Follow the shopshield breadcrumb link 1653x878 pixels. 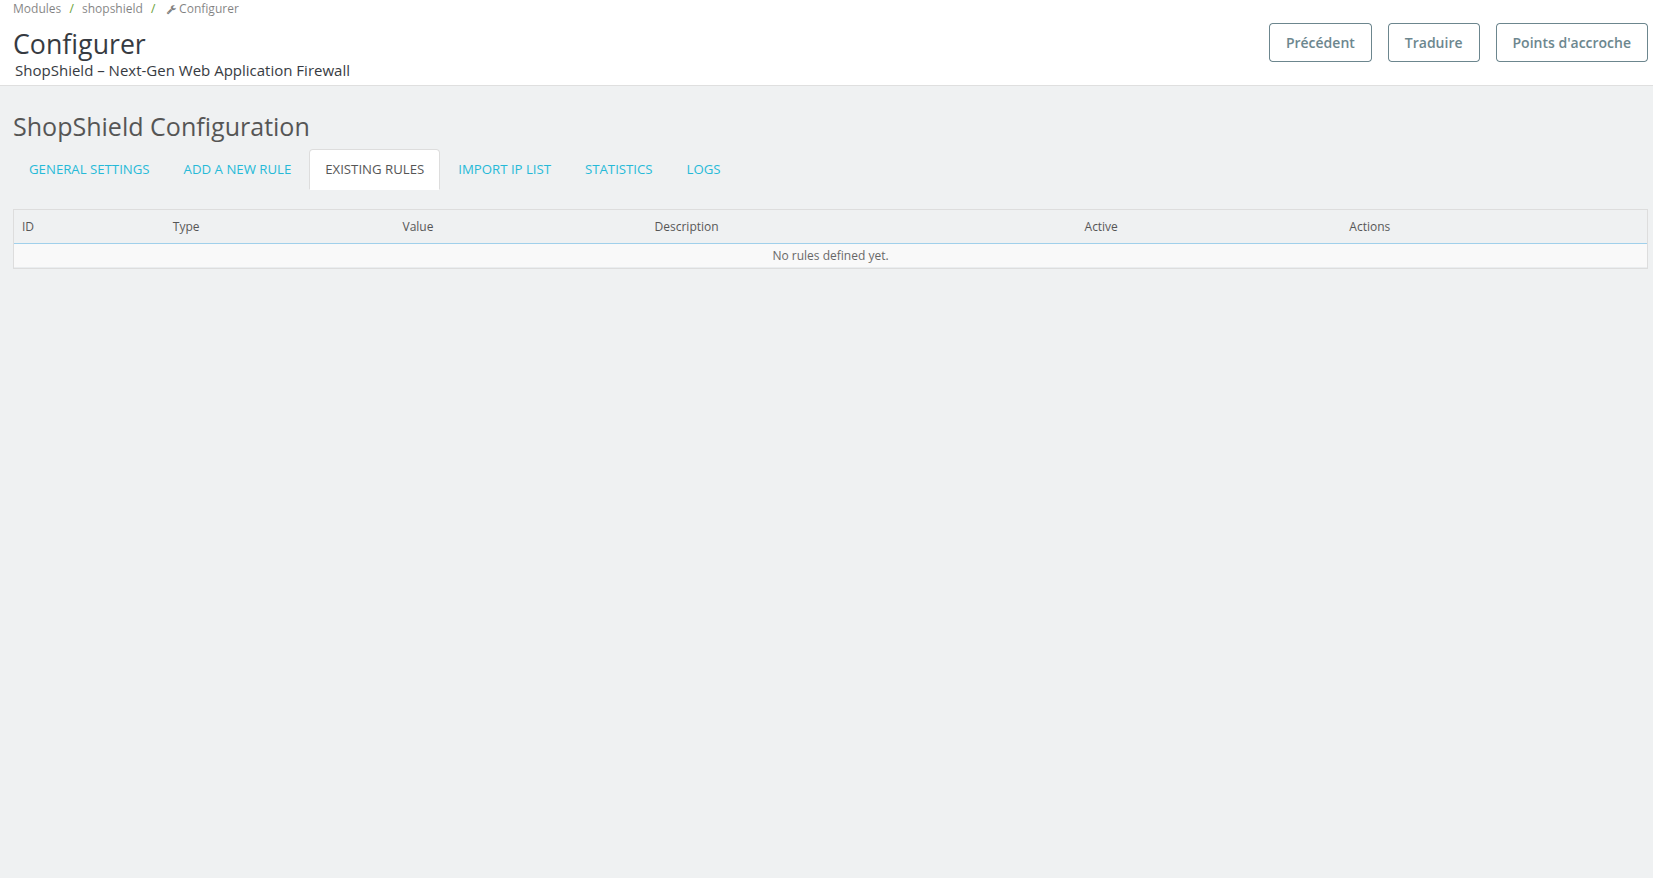(x=112, y=9)
